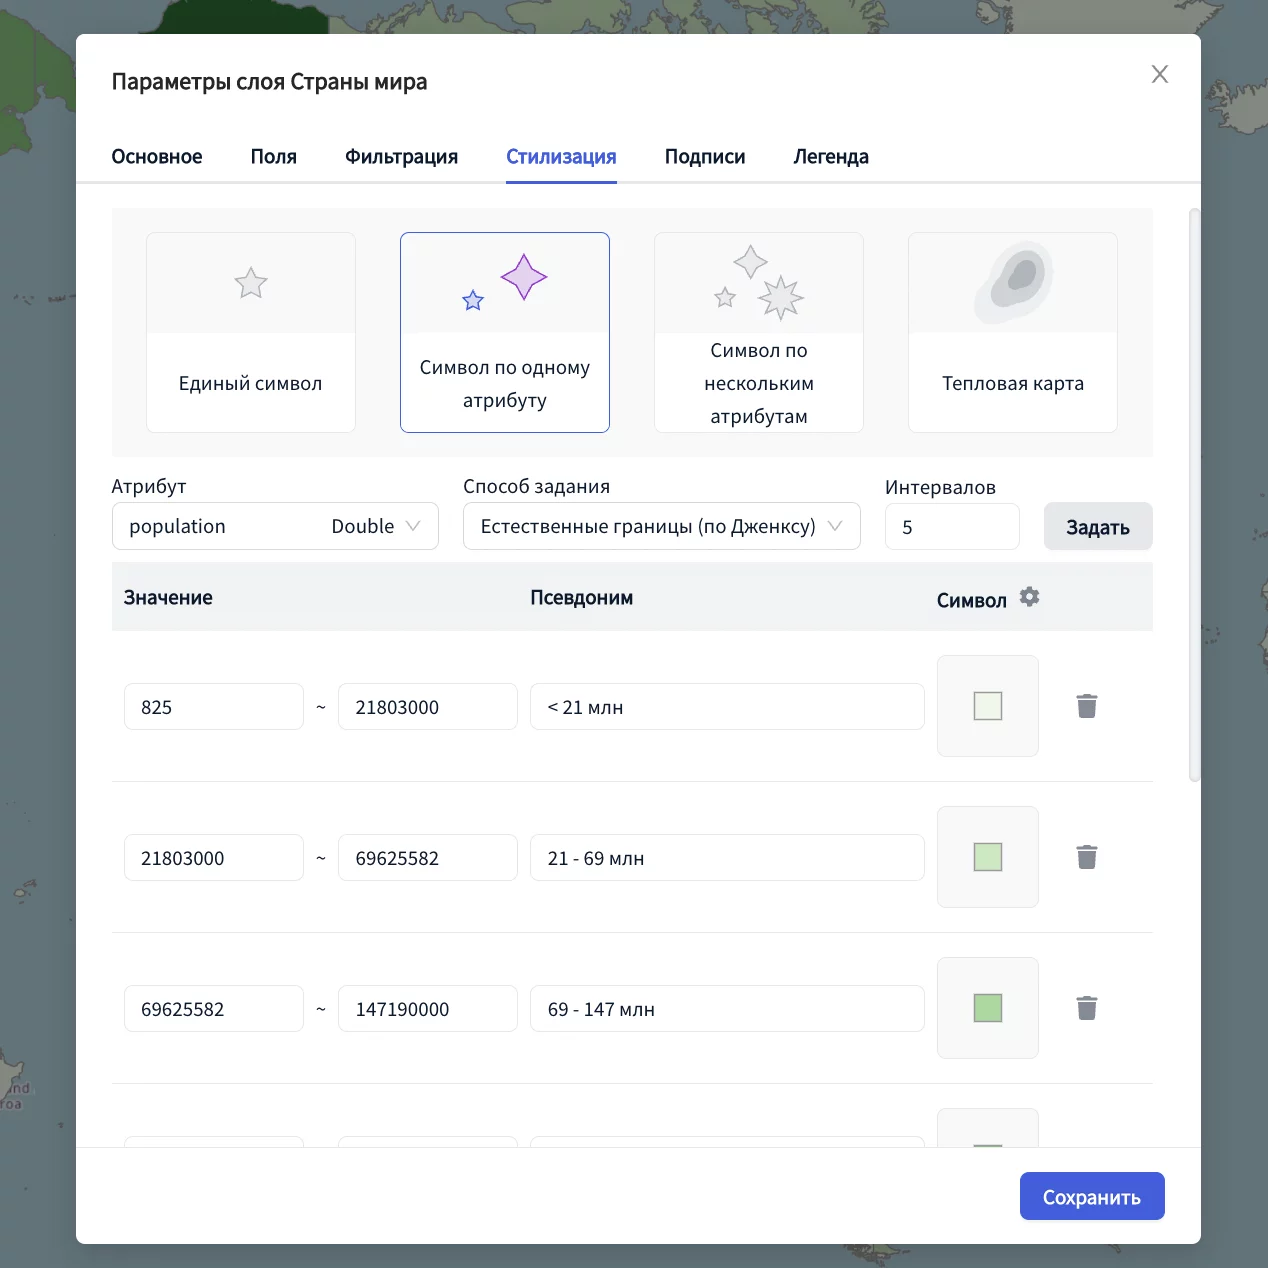
Task: Open the Легенда tab
Action: [x=830, y=157]
